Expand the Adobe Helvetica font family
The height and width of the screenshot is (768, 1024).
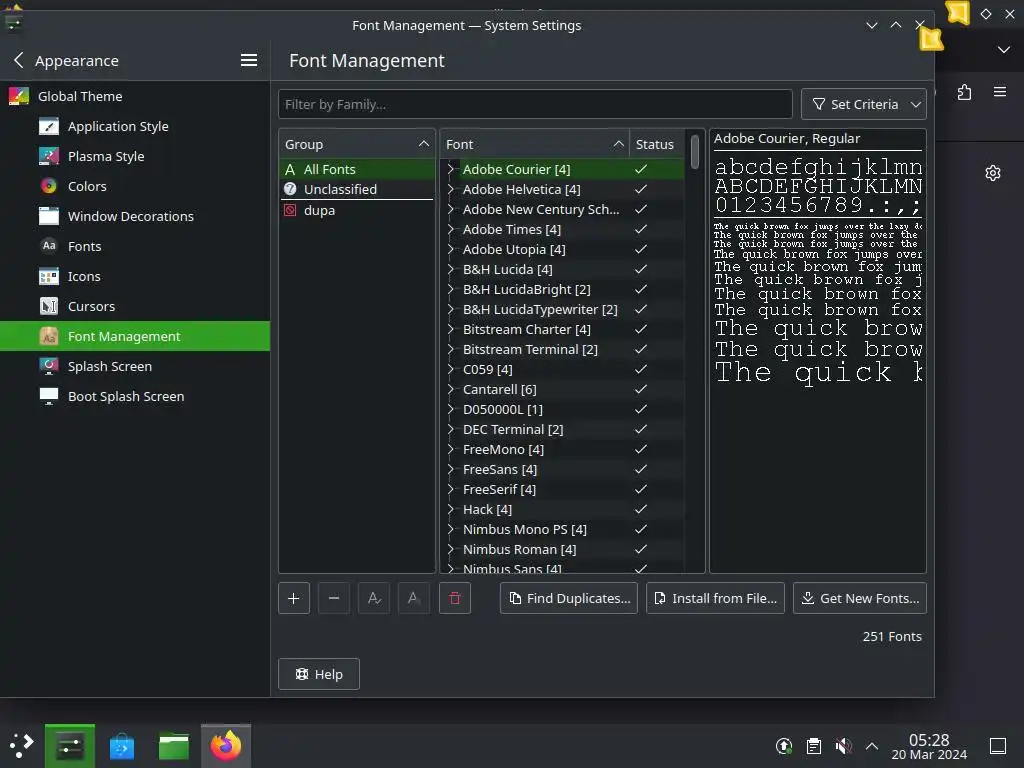[x=451, y=189]
